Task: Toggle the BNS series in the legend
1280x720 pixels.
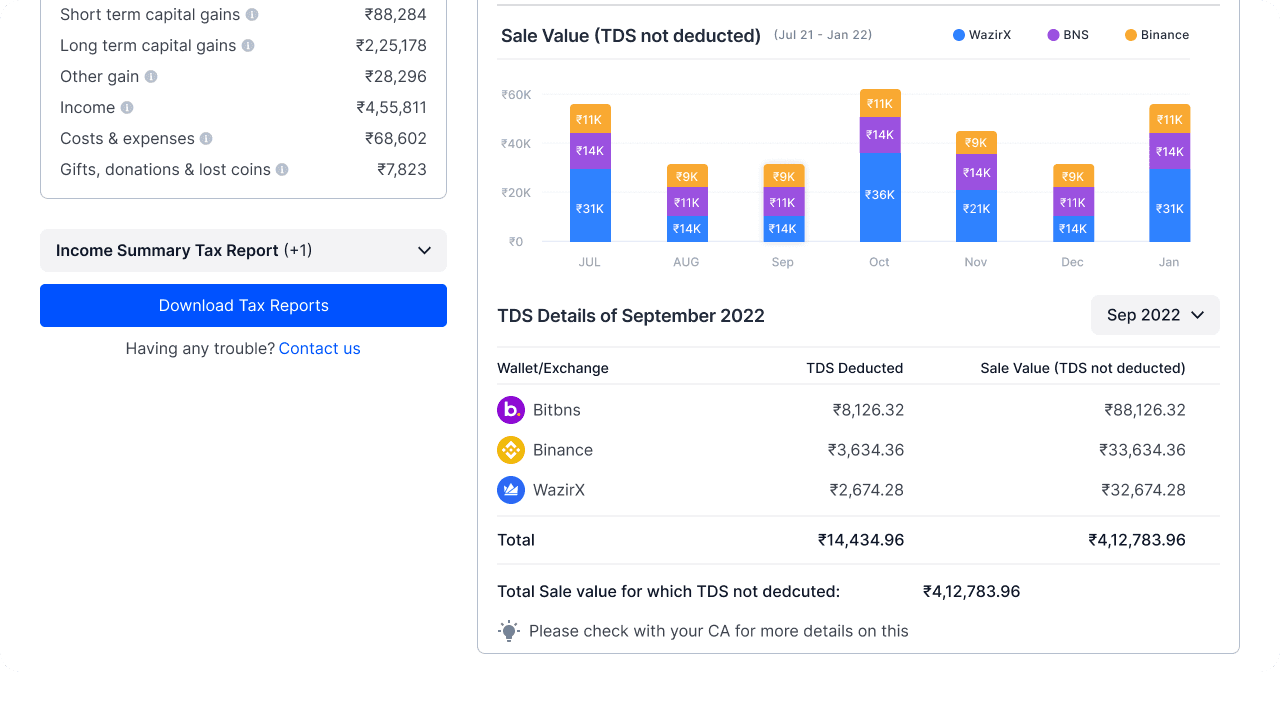Action: [1067, 34]
